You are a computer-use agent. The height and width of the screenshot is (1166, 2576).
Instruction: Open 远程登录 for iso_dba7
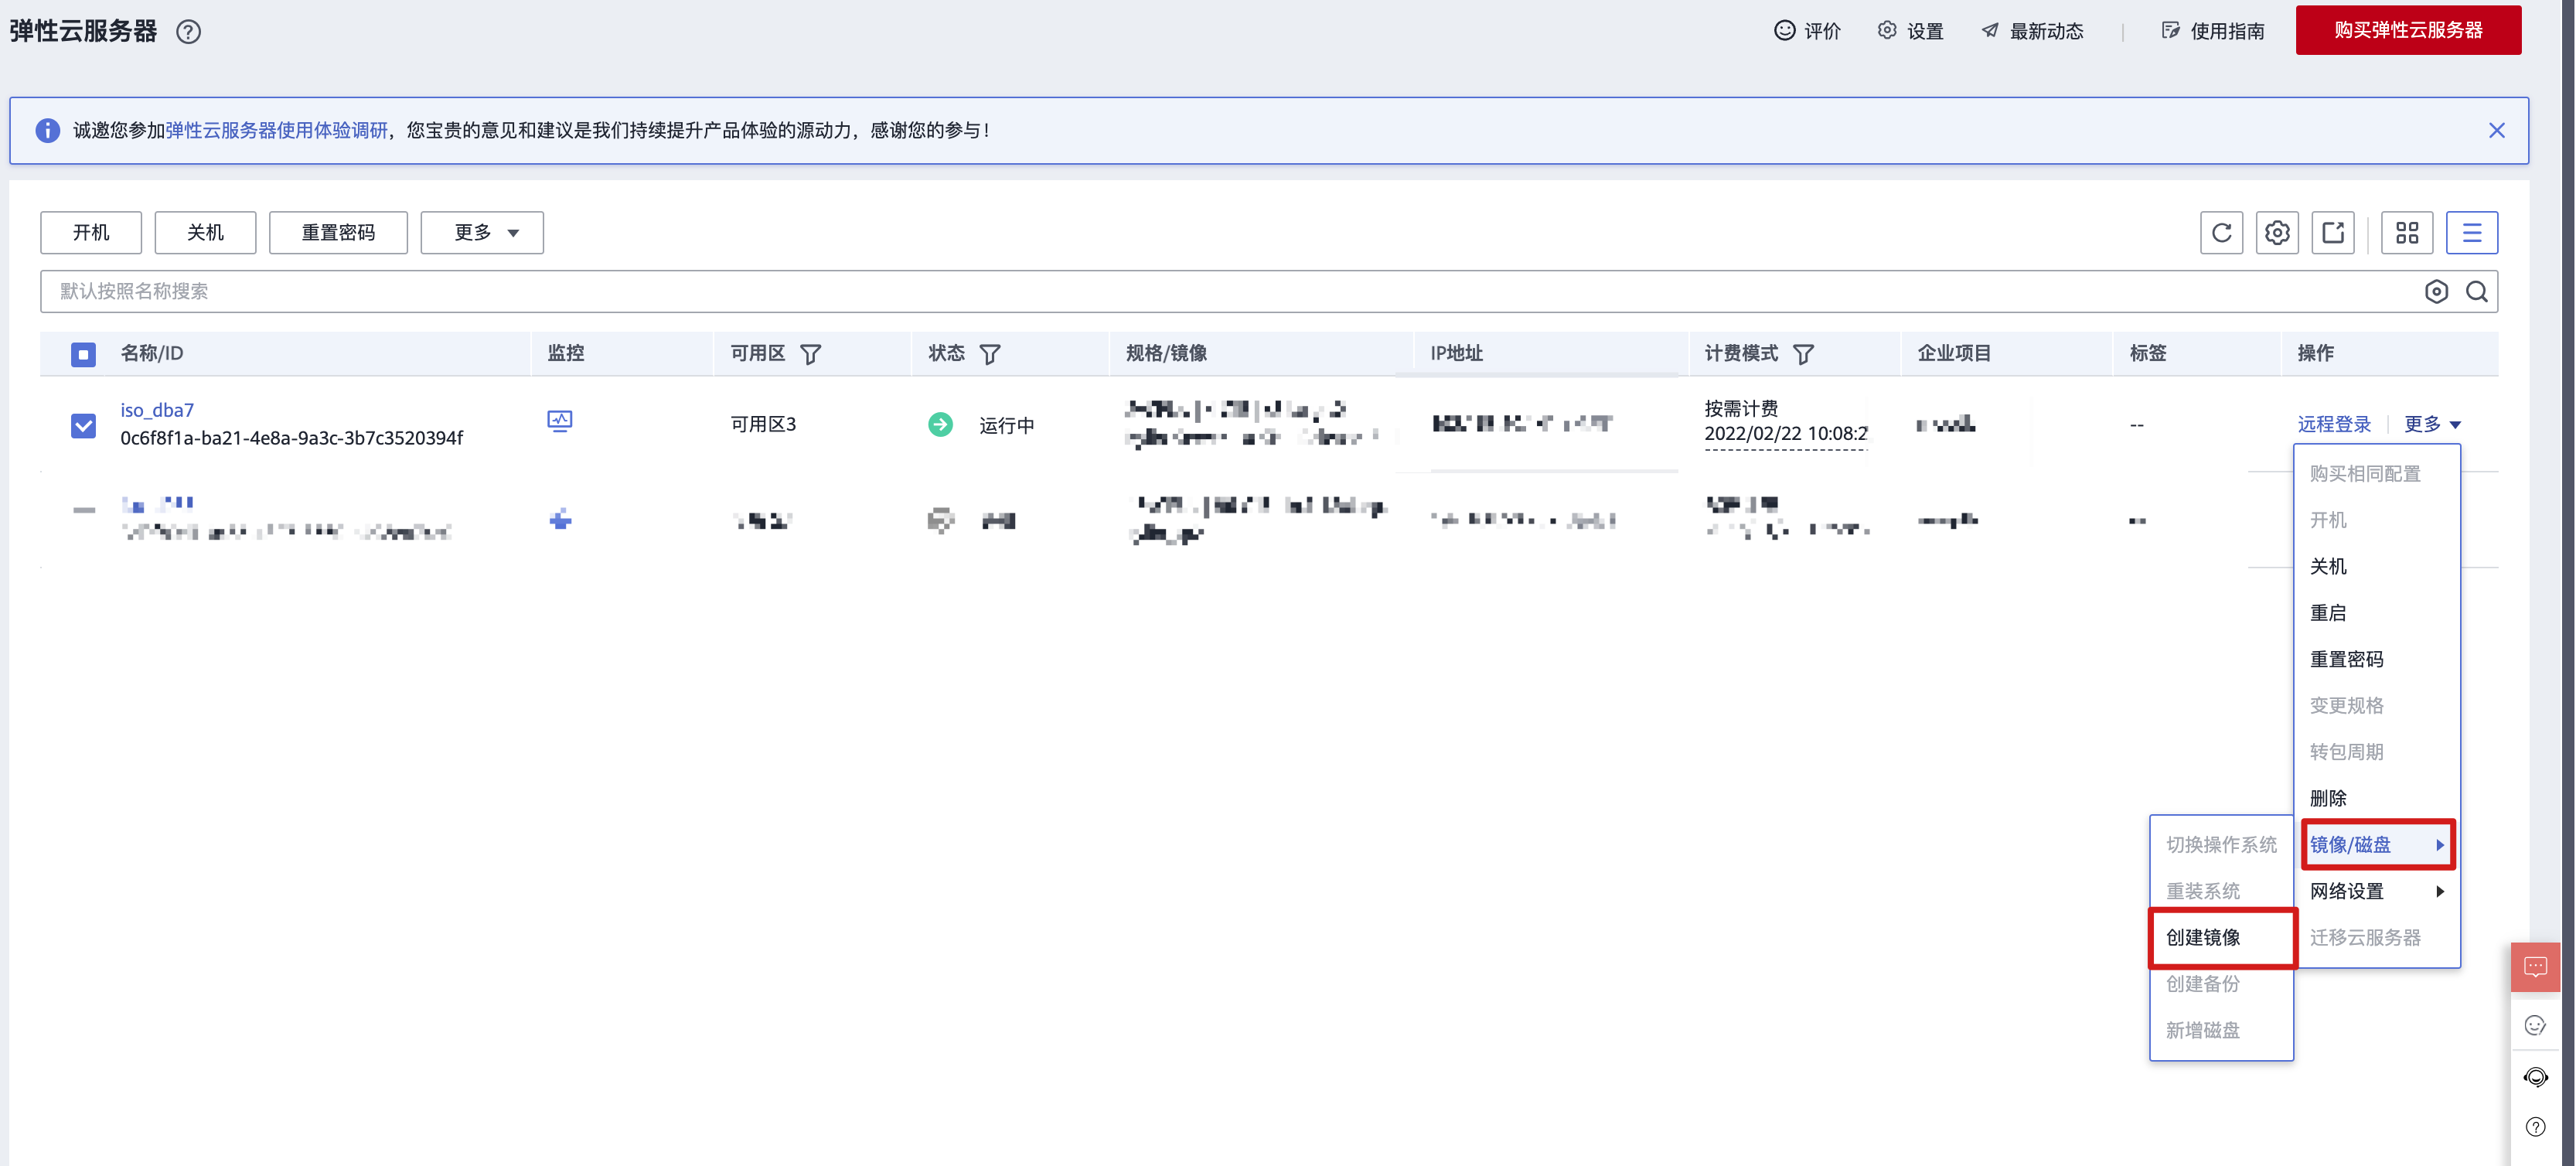tap(2333, 423)
